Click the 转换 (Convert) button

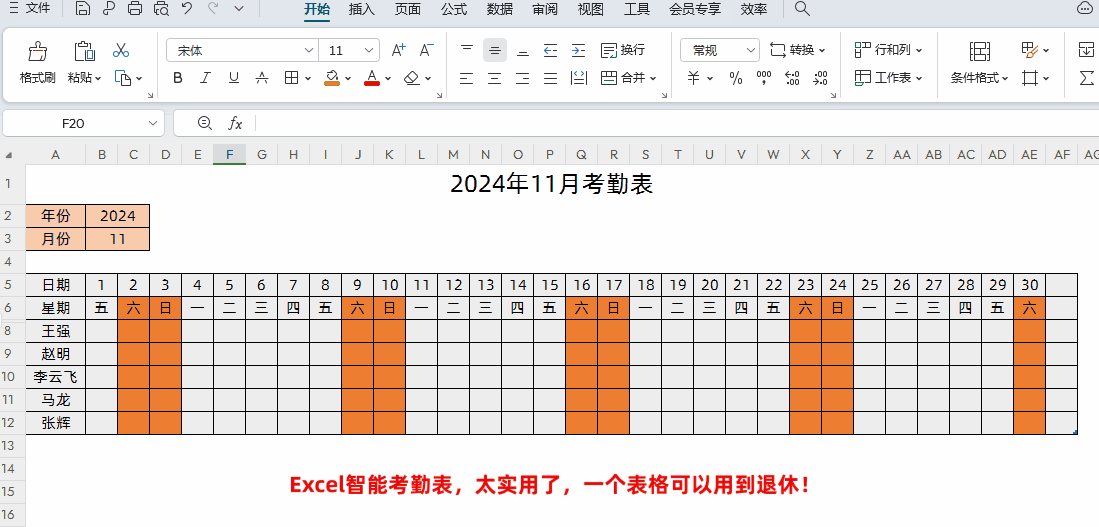[798, 50]
